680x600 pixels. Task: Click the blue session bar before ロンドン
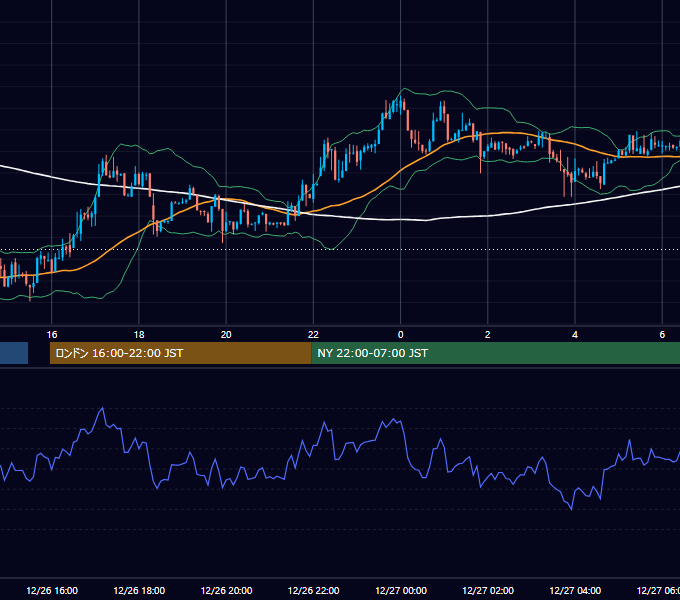click(14, 353)
